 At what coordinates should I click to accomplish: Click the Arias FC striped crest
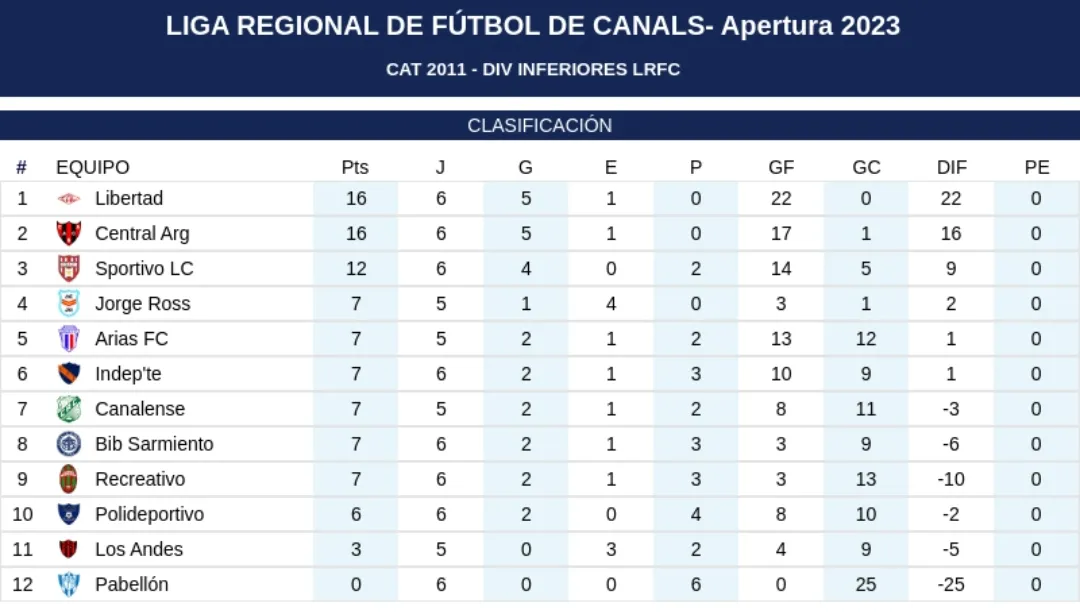(68, 339)
